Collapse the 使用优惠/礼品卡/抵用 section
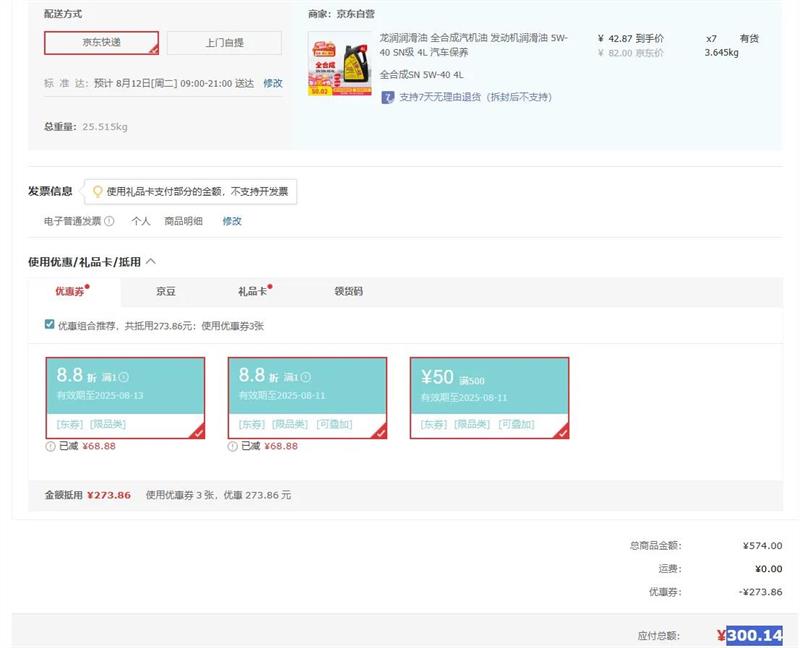This screenshot has width=800, height=648. (x=151, y=262)
